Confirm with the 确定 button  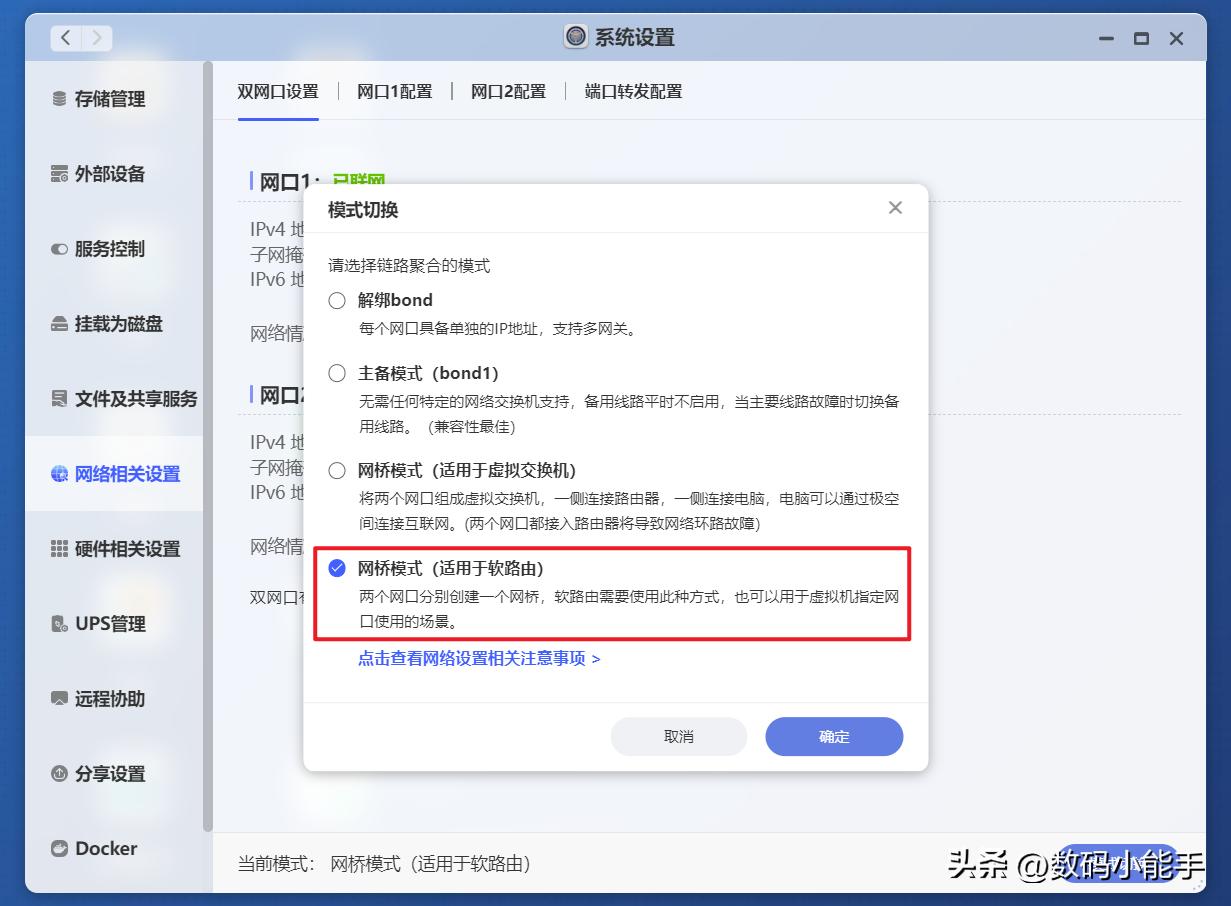834,736
